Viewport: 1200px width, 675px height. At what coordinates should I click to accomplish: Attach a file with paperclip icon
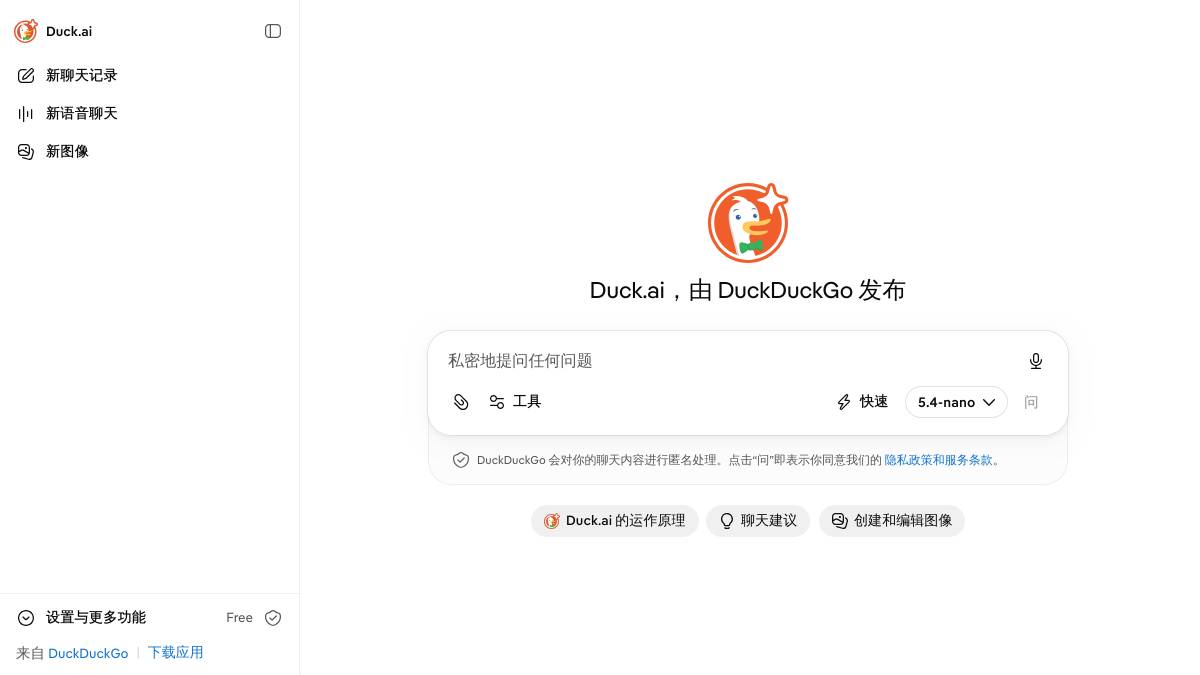(461, 402)
